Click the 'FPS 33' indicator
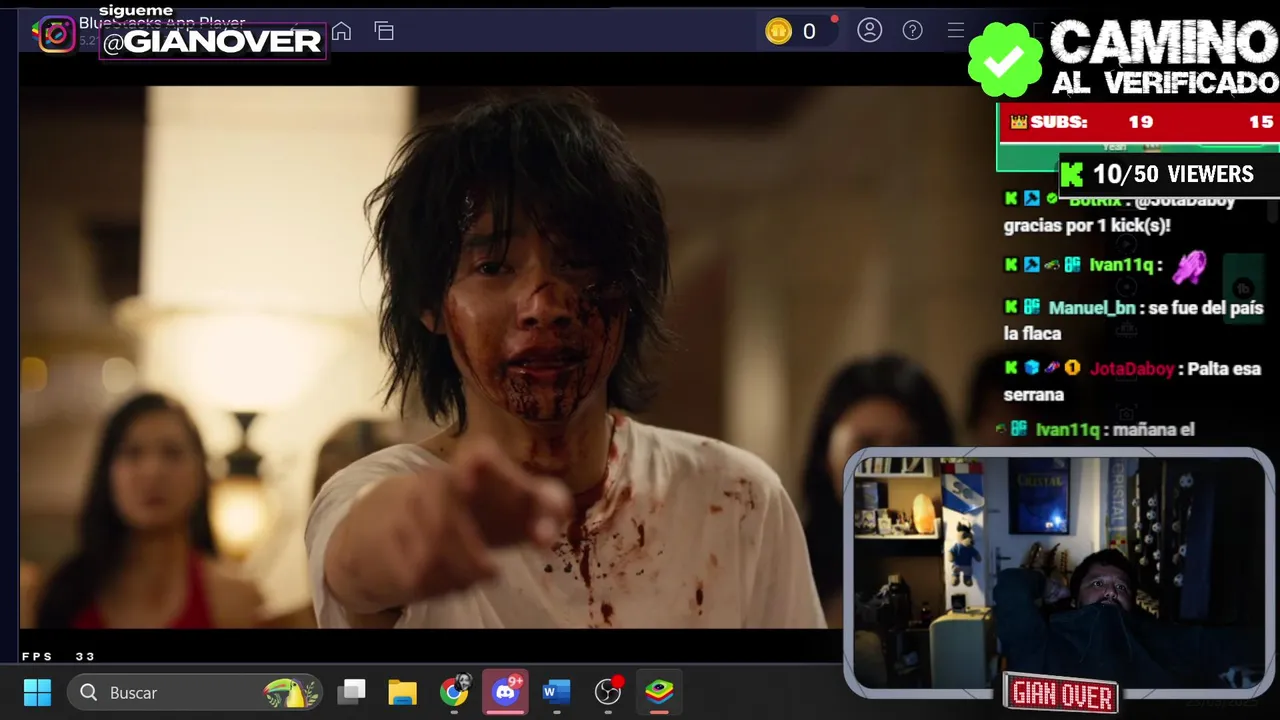Image resolution: width=1280 pixels, height=720 pixels. (58, 657)
